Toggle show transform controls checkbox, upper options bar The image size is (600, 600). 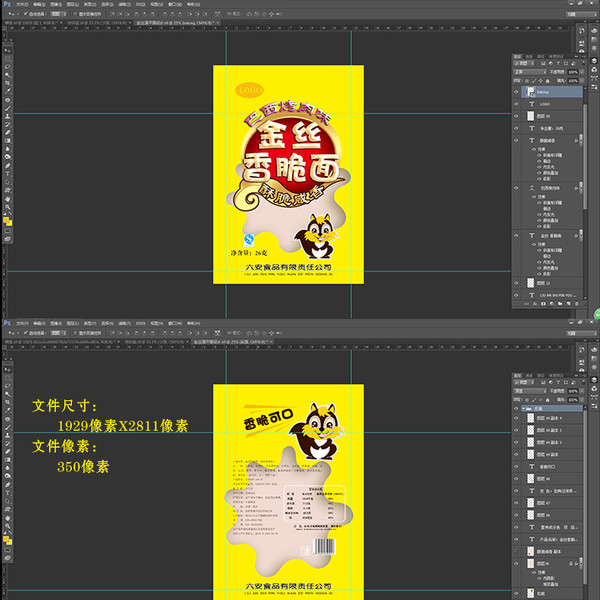point(75,13)
